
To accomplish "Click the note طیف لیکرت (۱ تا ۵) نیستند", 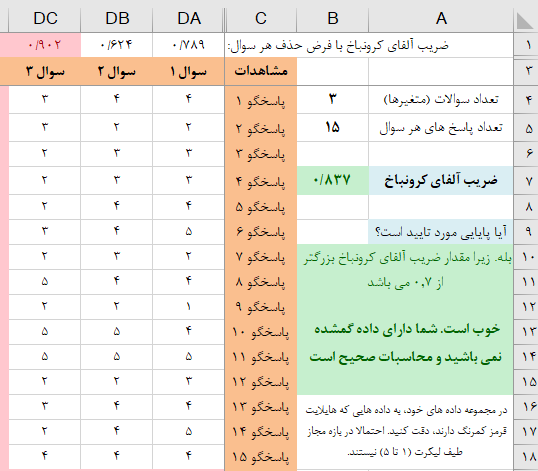I will pyautogui.click(x=405, y=452).
